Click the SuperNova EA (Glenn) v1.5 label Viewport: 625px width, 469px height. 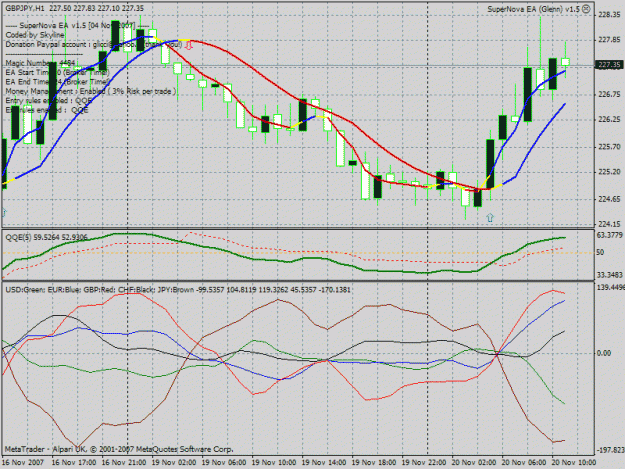[x=533, y=9]
